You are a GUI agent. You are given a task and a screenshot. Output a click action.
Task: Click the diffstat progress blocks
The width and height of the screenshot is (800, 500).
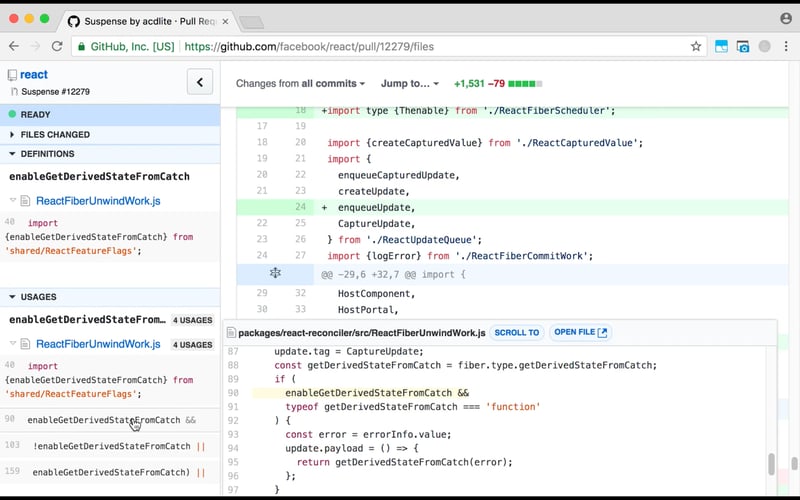(525, 84)
